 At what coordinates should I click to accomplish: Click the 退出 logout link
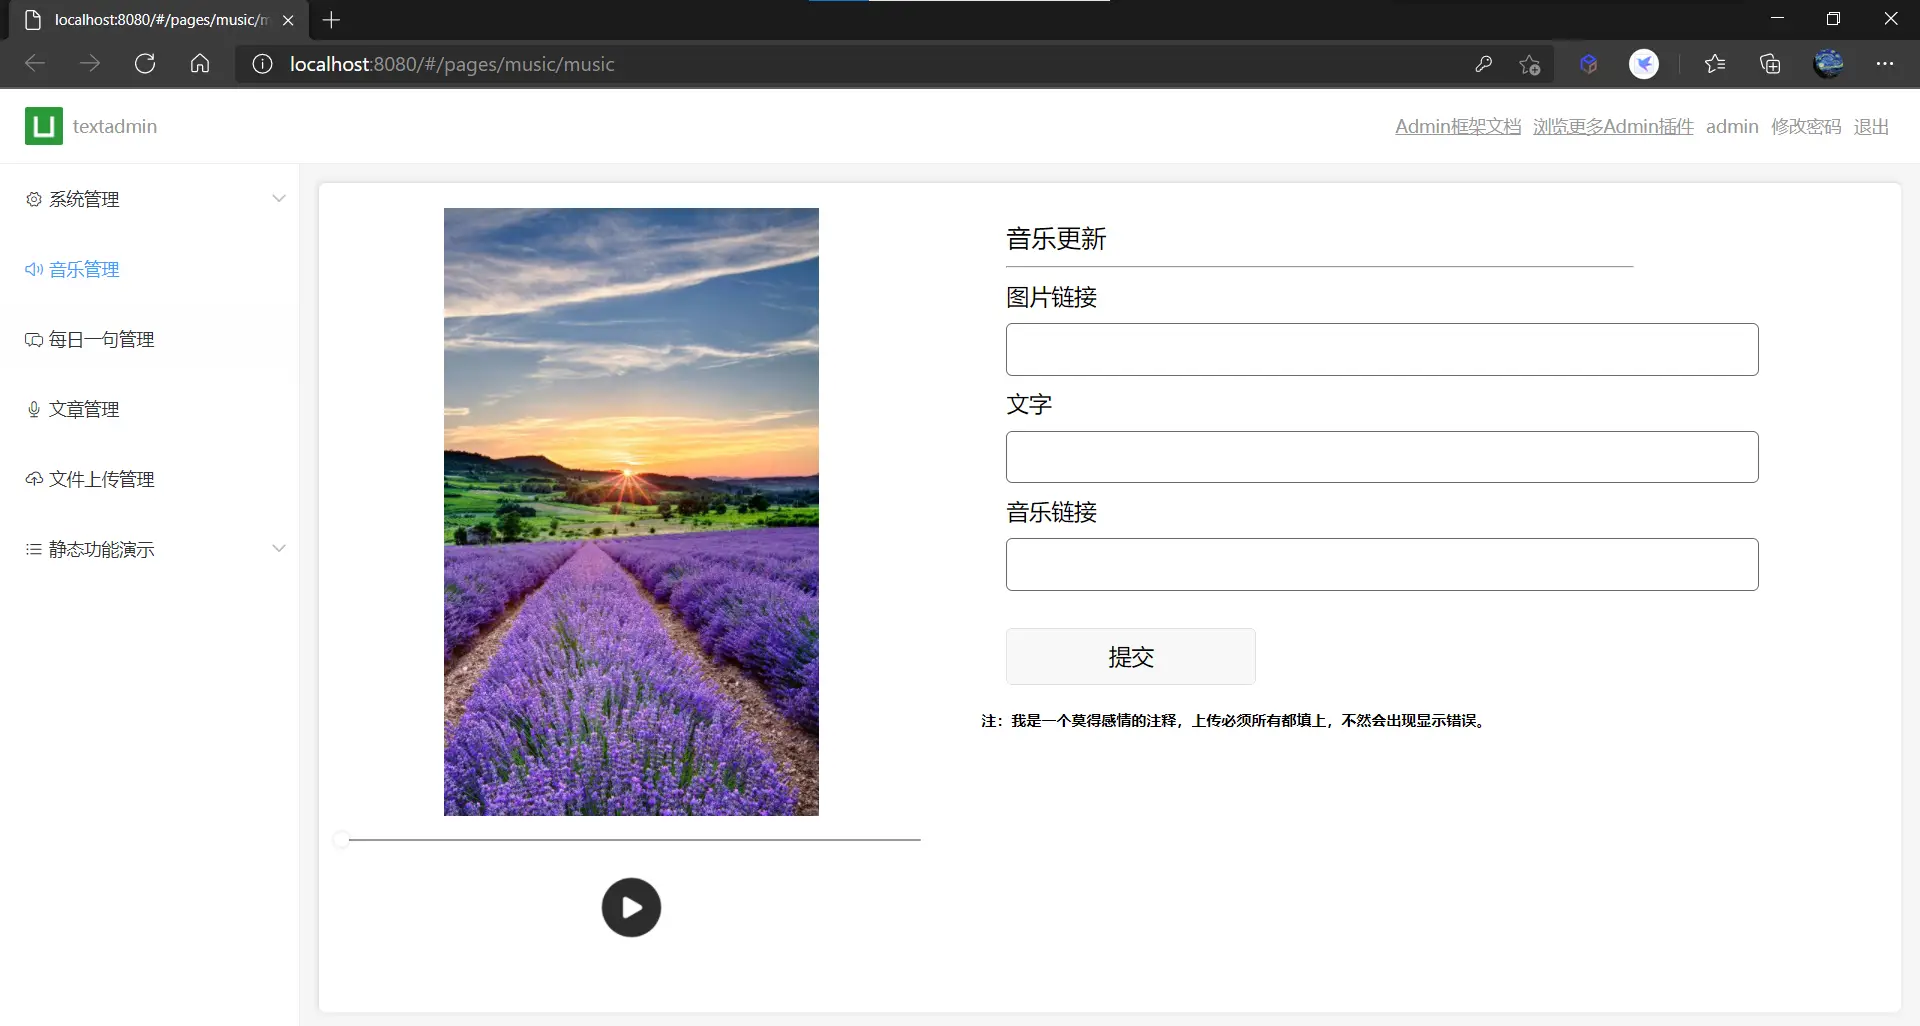coord(1870,127)
